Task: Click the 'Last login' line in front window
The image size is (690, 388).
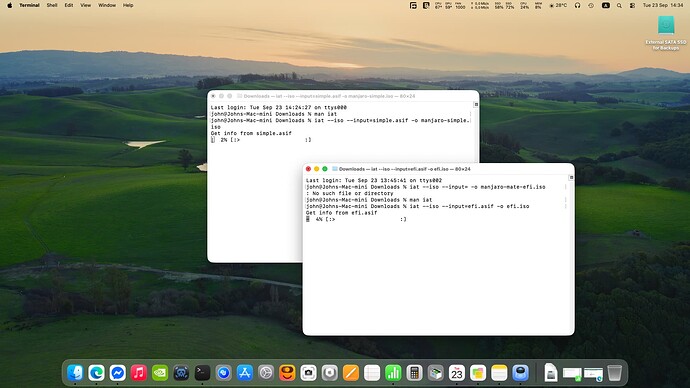Action: pos(374,180)
